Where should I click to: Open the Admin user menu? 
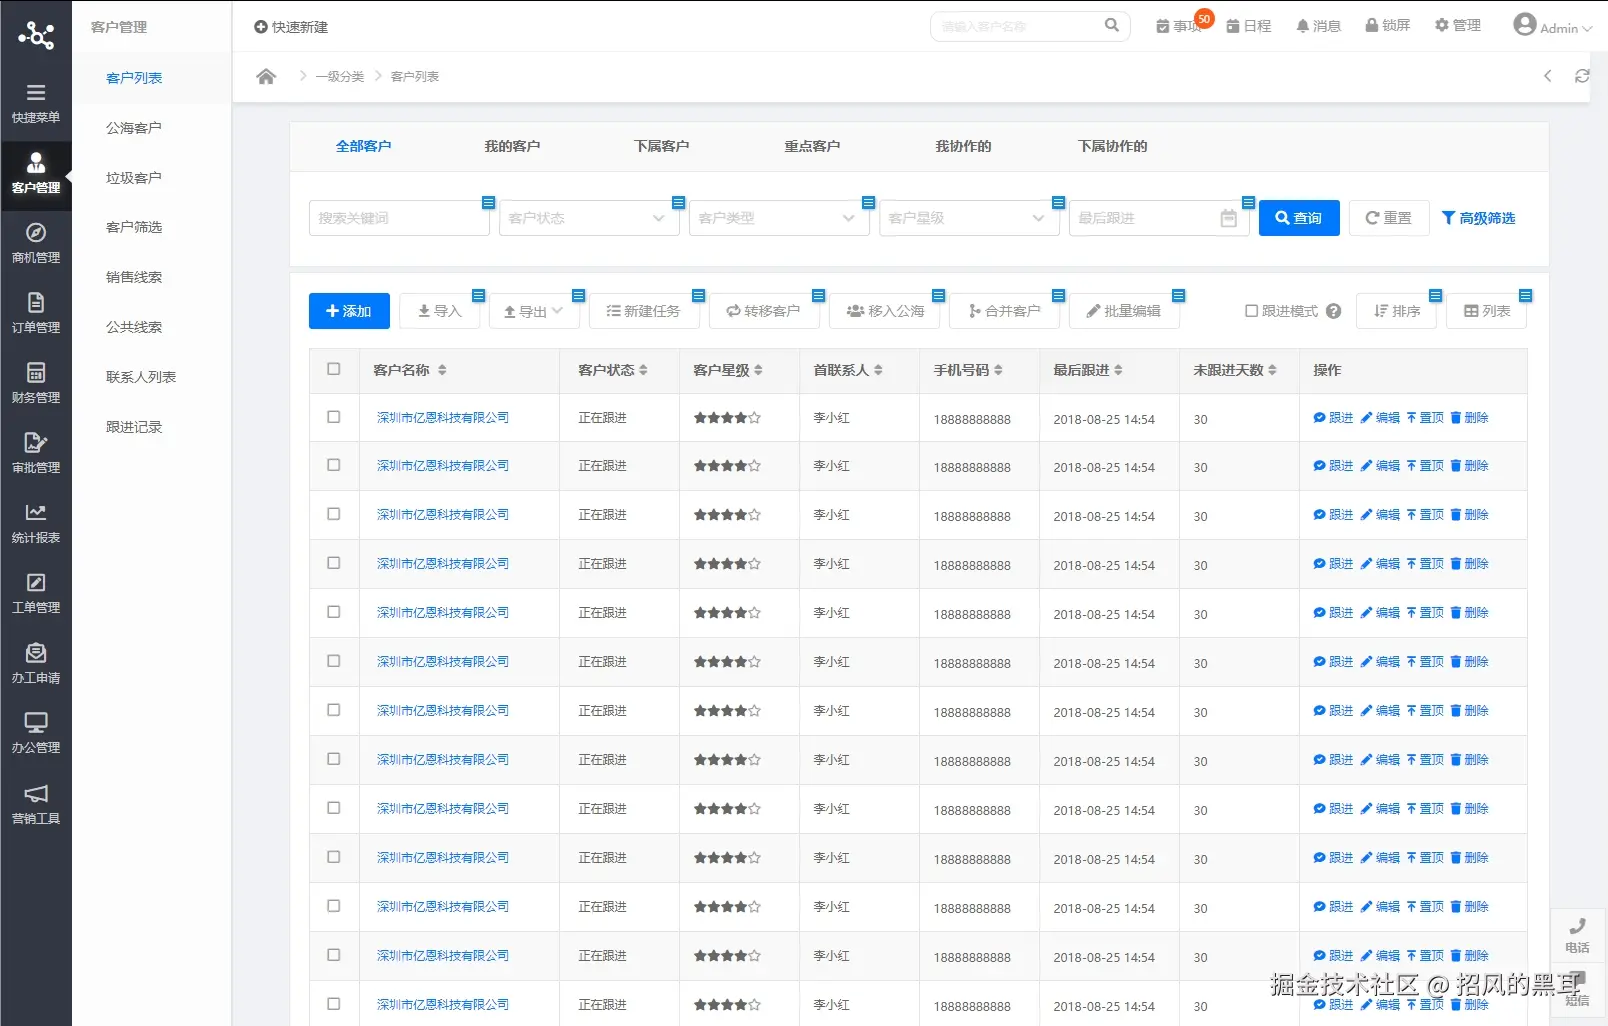tap(1552, 26)
